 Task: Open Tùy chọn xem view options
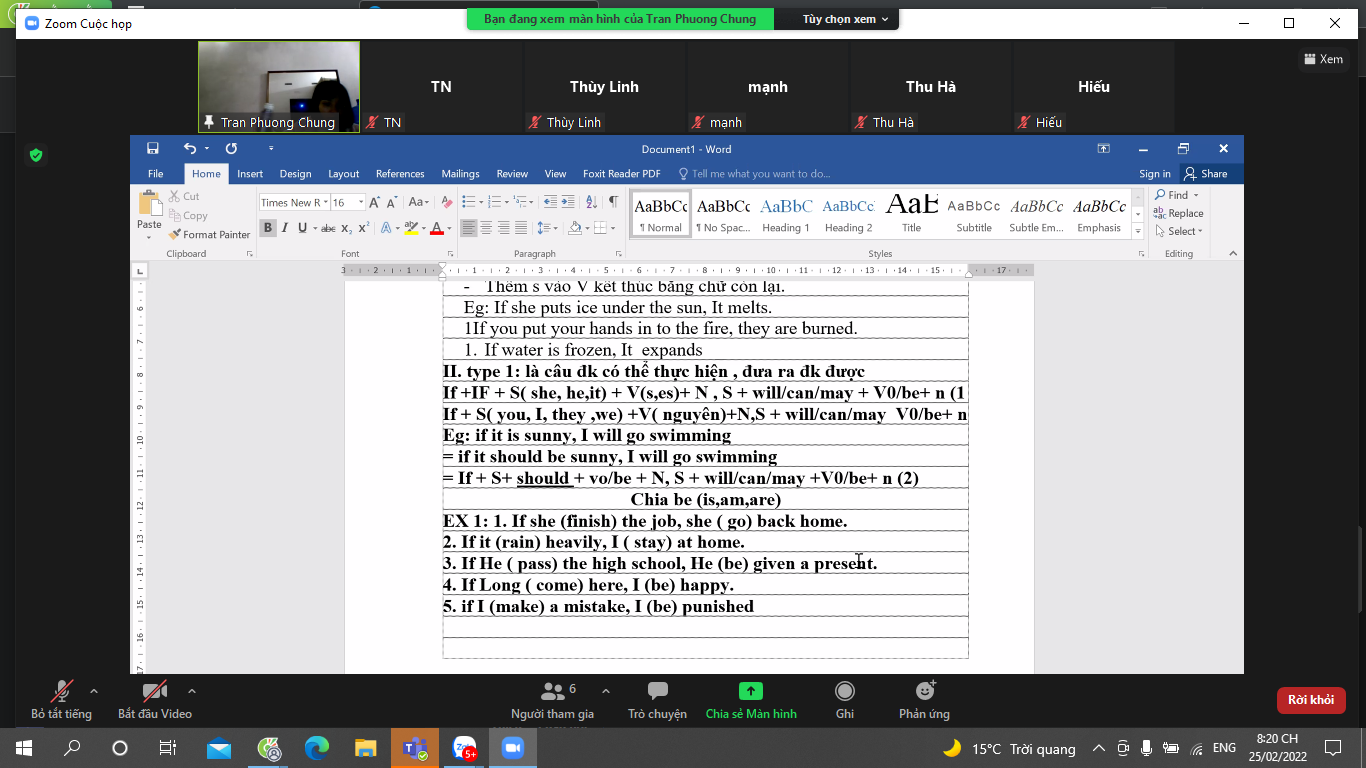845,19
